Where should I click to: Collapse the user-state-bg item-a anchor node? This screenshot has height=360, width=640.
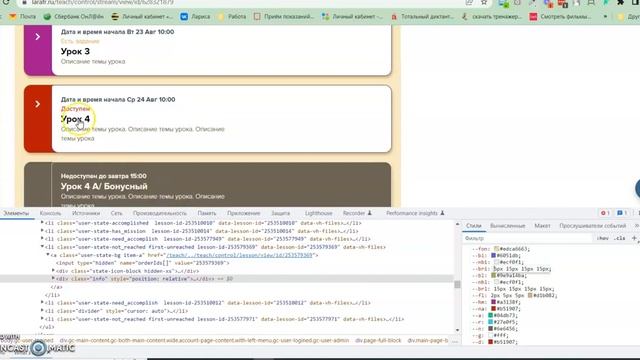48,255
